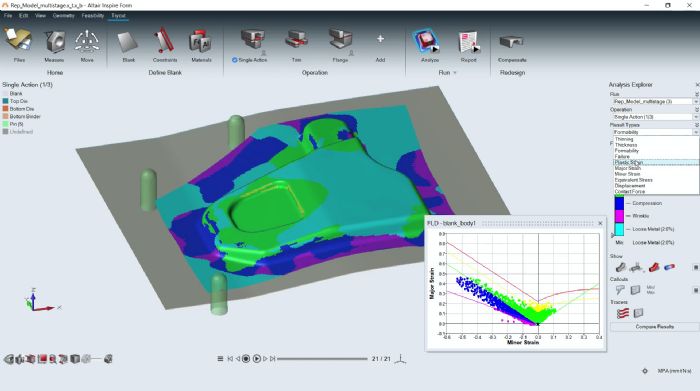The height and width of the screenshot is (391, 700).
Task: Open the Files tool icon
Action: coord(18,41)
